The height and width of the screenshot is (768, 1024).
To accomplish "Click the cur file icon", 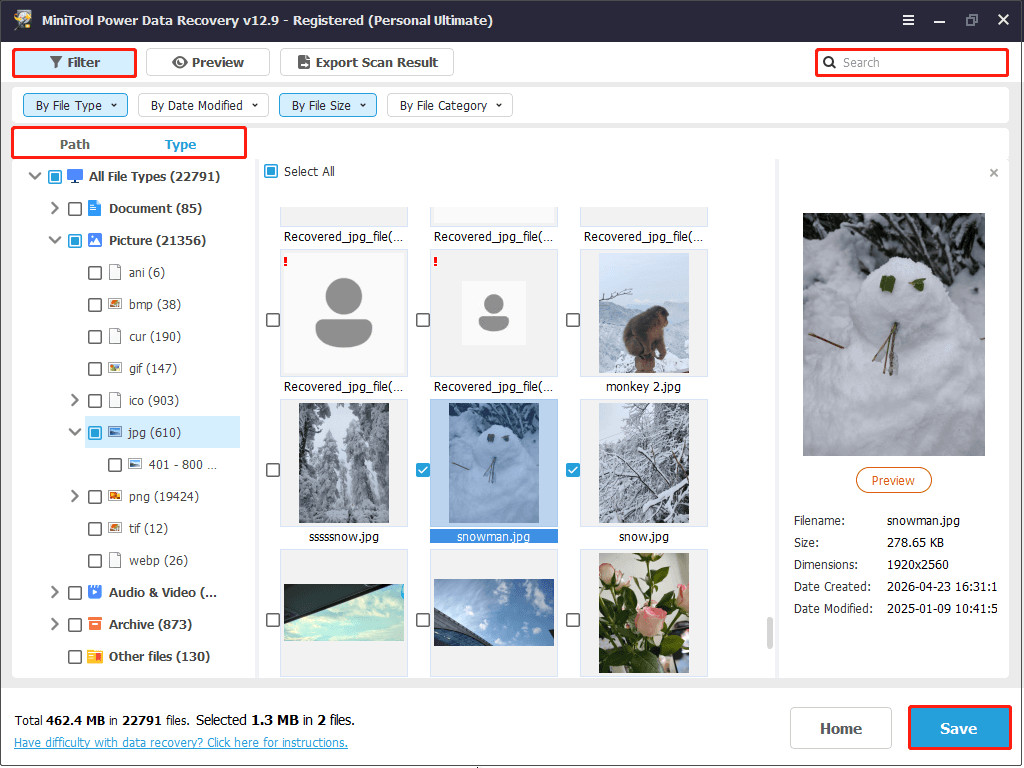I will [x=115, y=336].
